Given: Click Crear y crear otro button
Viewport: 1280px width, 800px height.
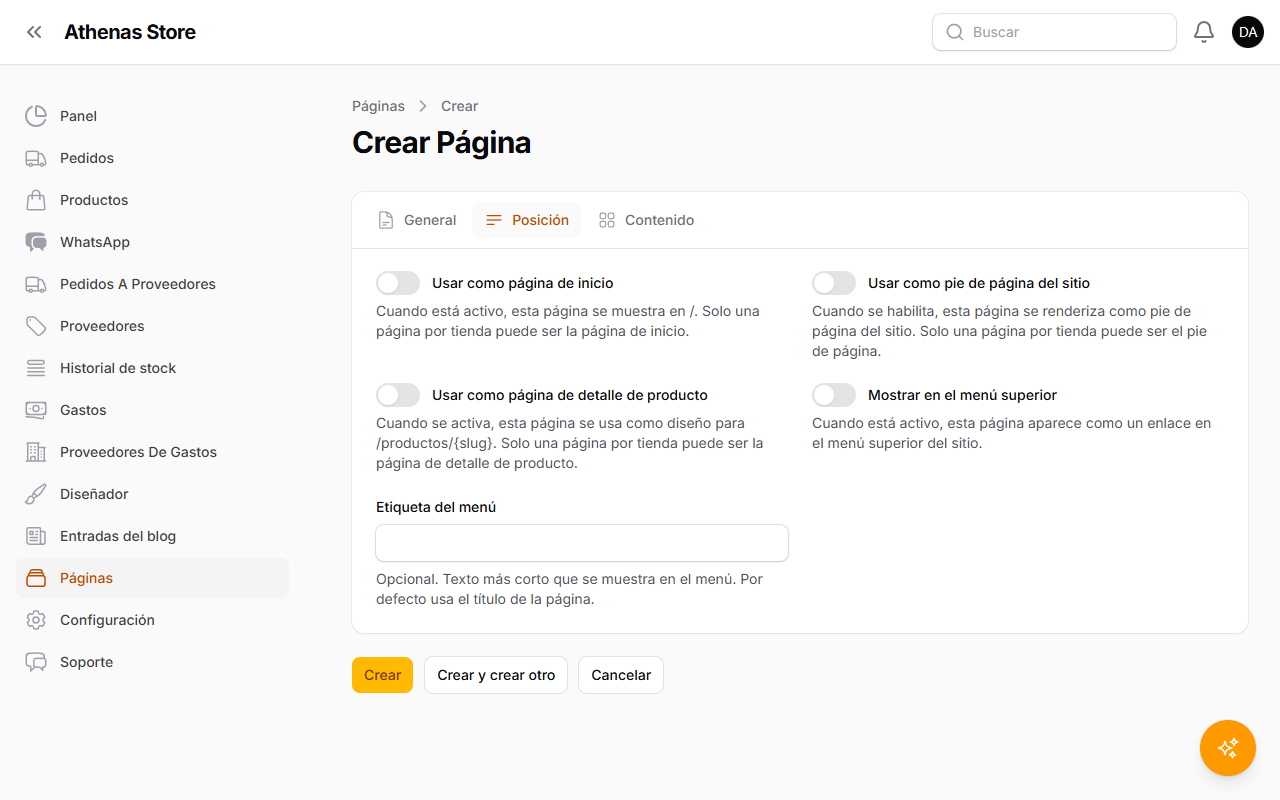Looking at the screenshot, I should pyautogui.click(x=496, y=675).
